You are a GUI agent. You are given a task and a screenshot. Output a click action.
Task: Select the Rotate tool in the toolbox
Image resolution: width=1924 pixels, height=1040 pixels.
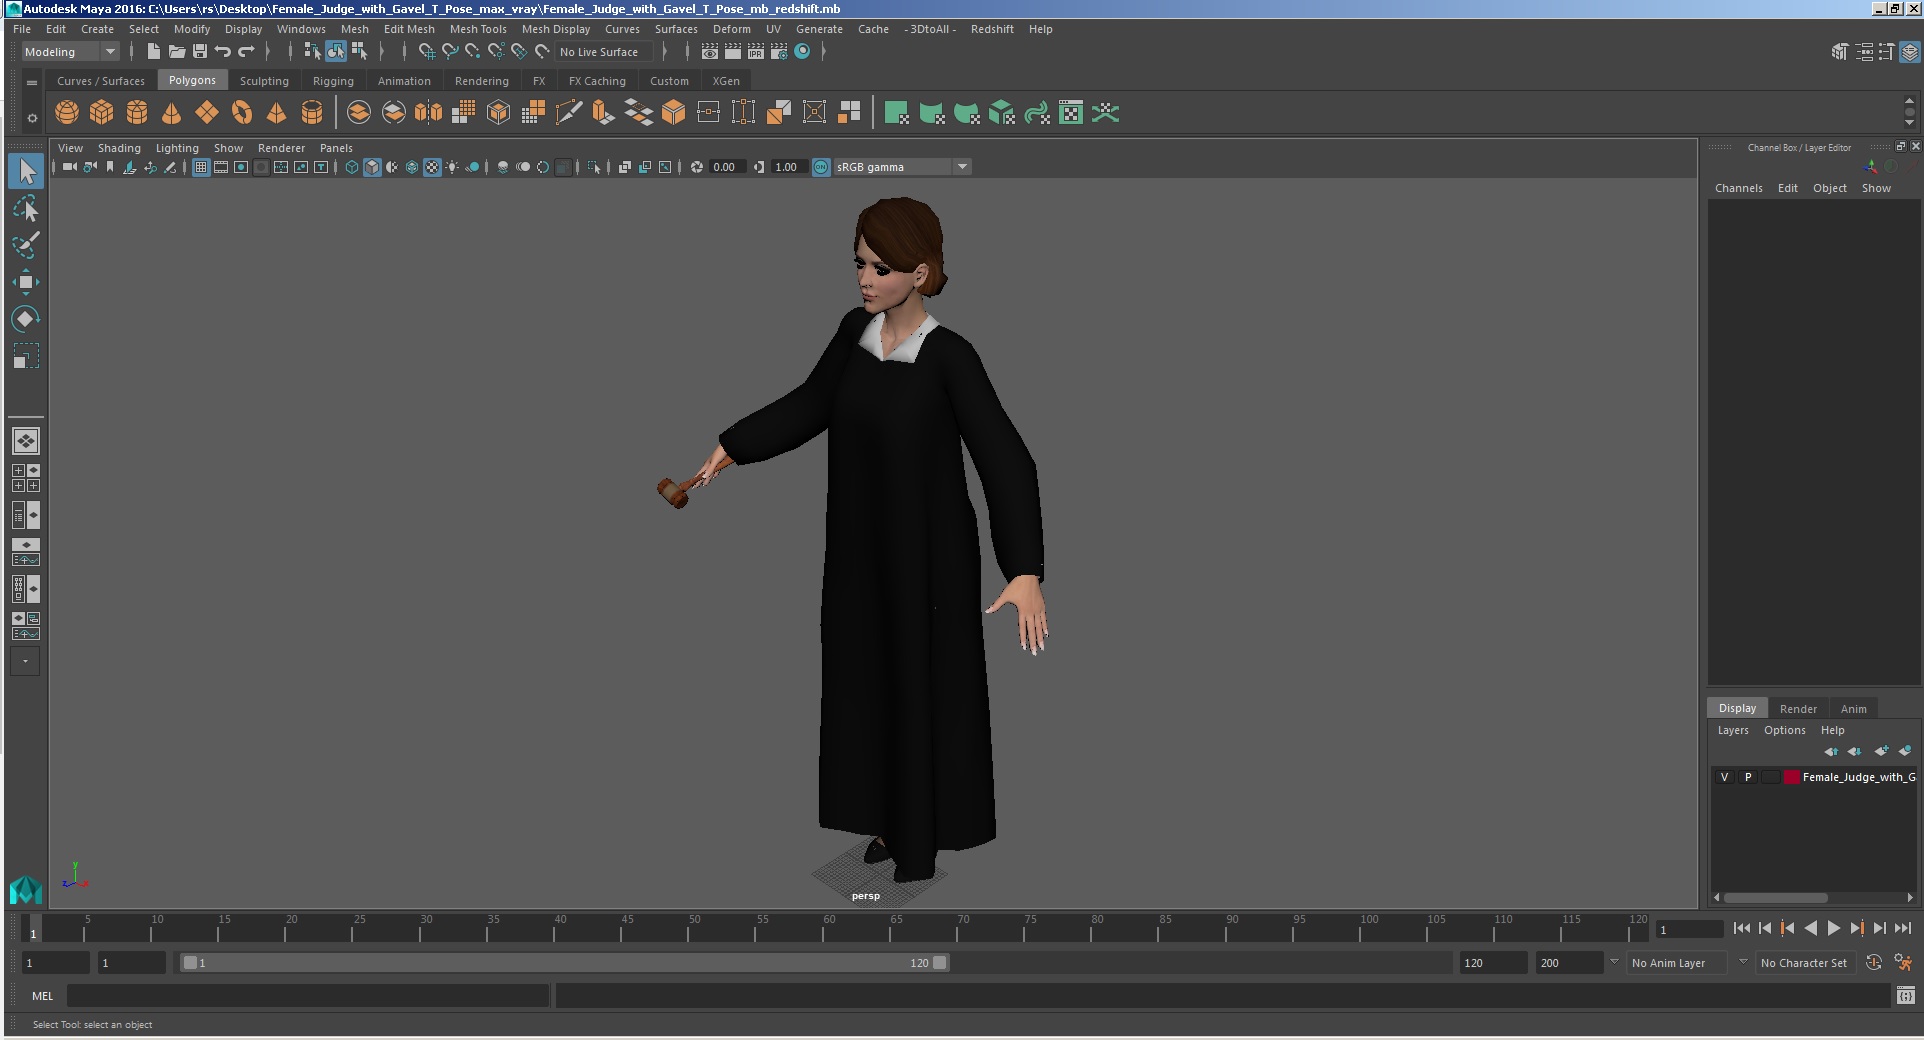[x=26, y=319]
